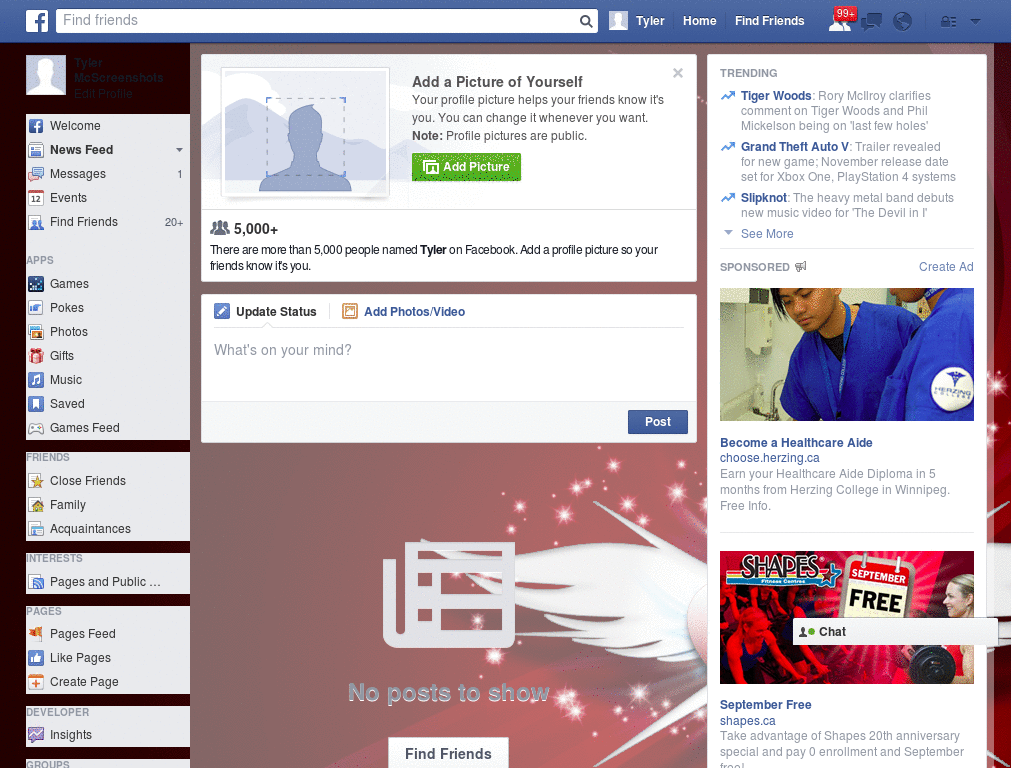Open choose.herzing.ca link
1024x768 pixels.
click(x=769, y=458)
